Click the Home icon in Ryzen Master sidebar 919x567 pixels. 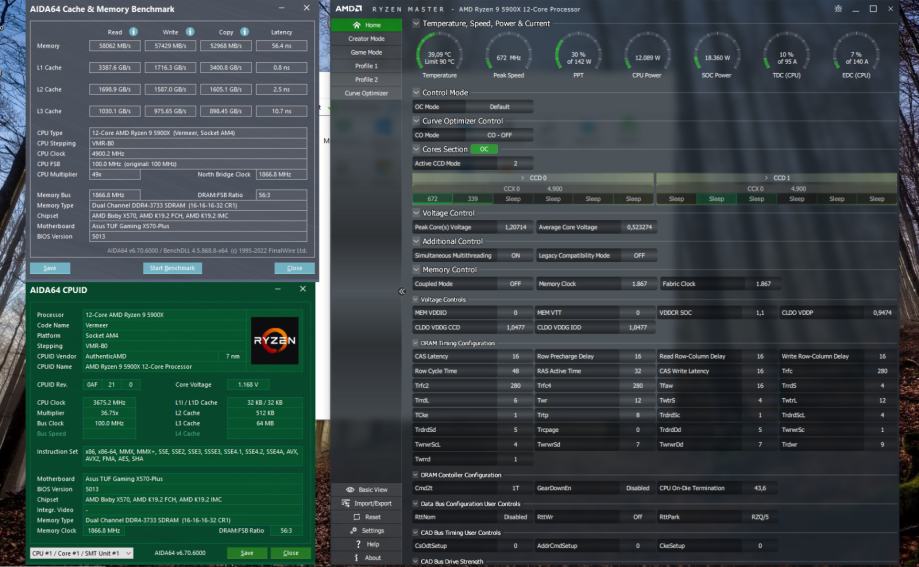point(357,24)
